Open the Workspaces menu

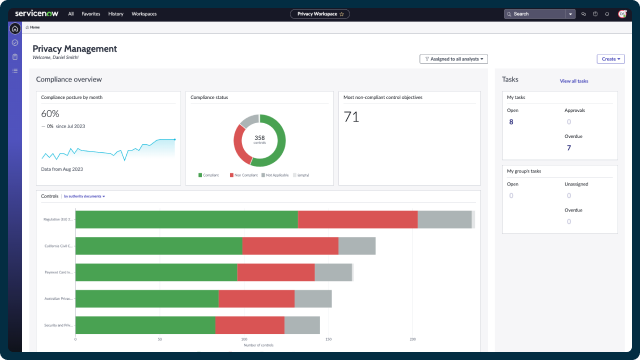coord(144,14)
